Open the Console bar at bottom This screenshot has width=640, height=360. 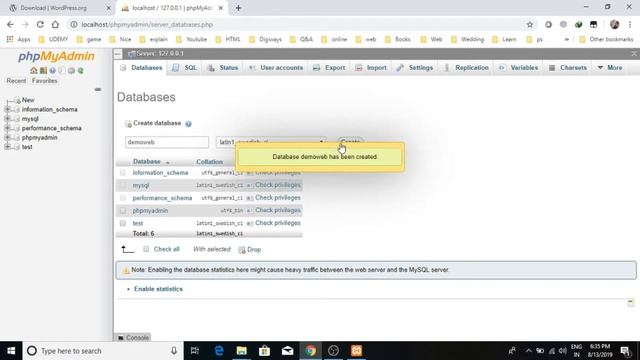point(133,338)
